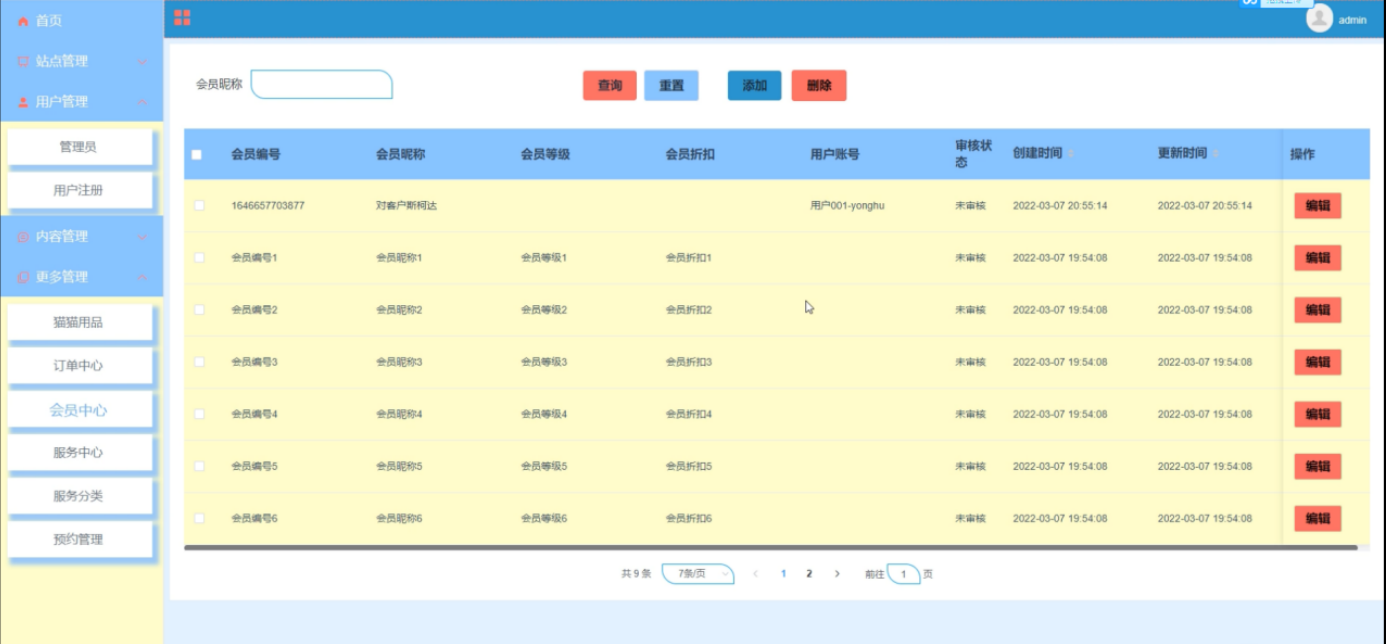The width and height of the screenshot is (1387, 644).
Task: Select page 1 in pagination
Action: 783,574
